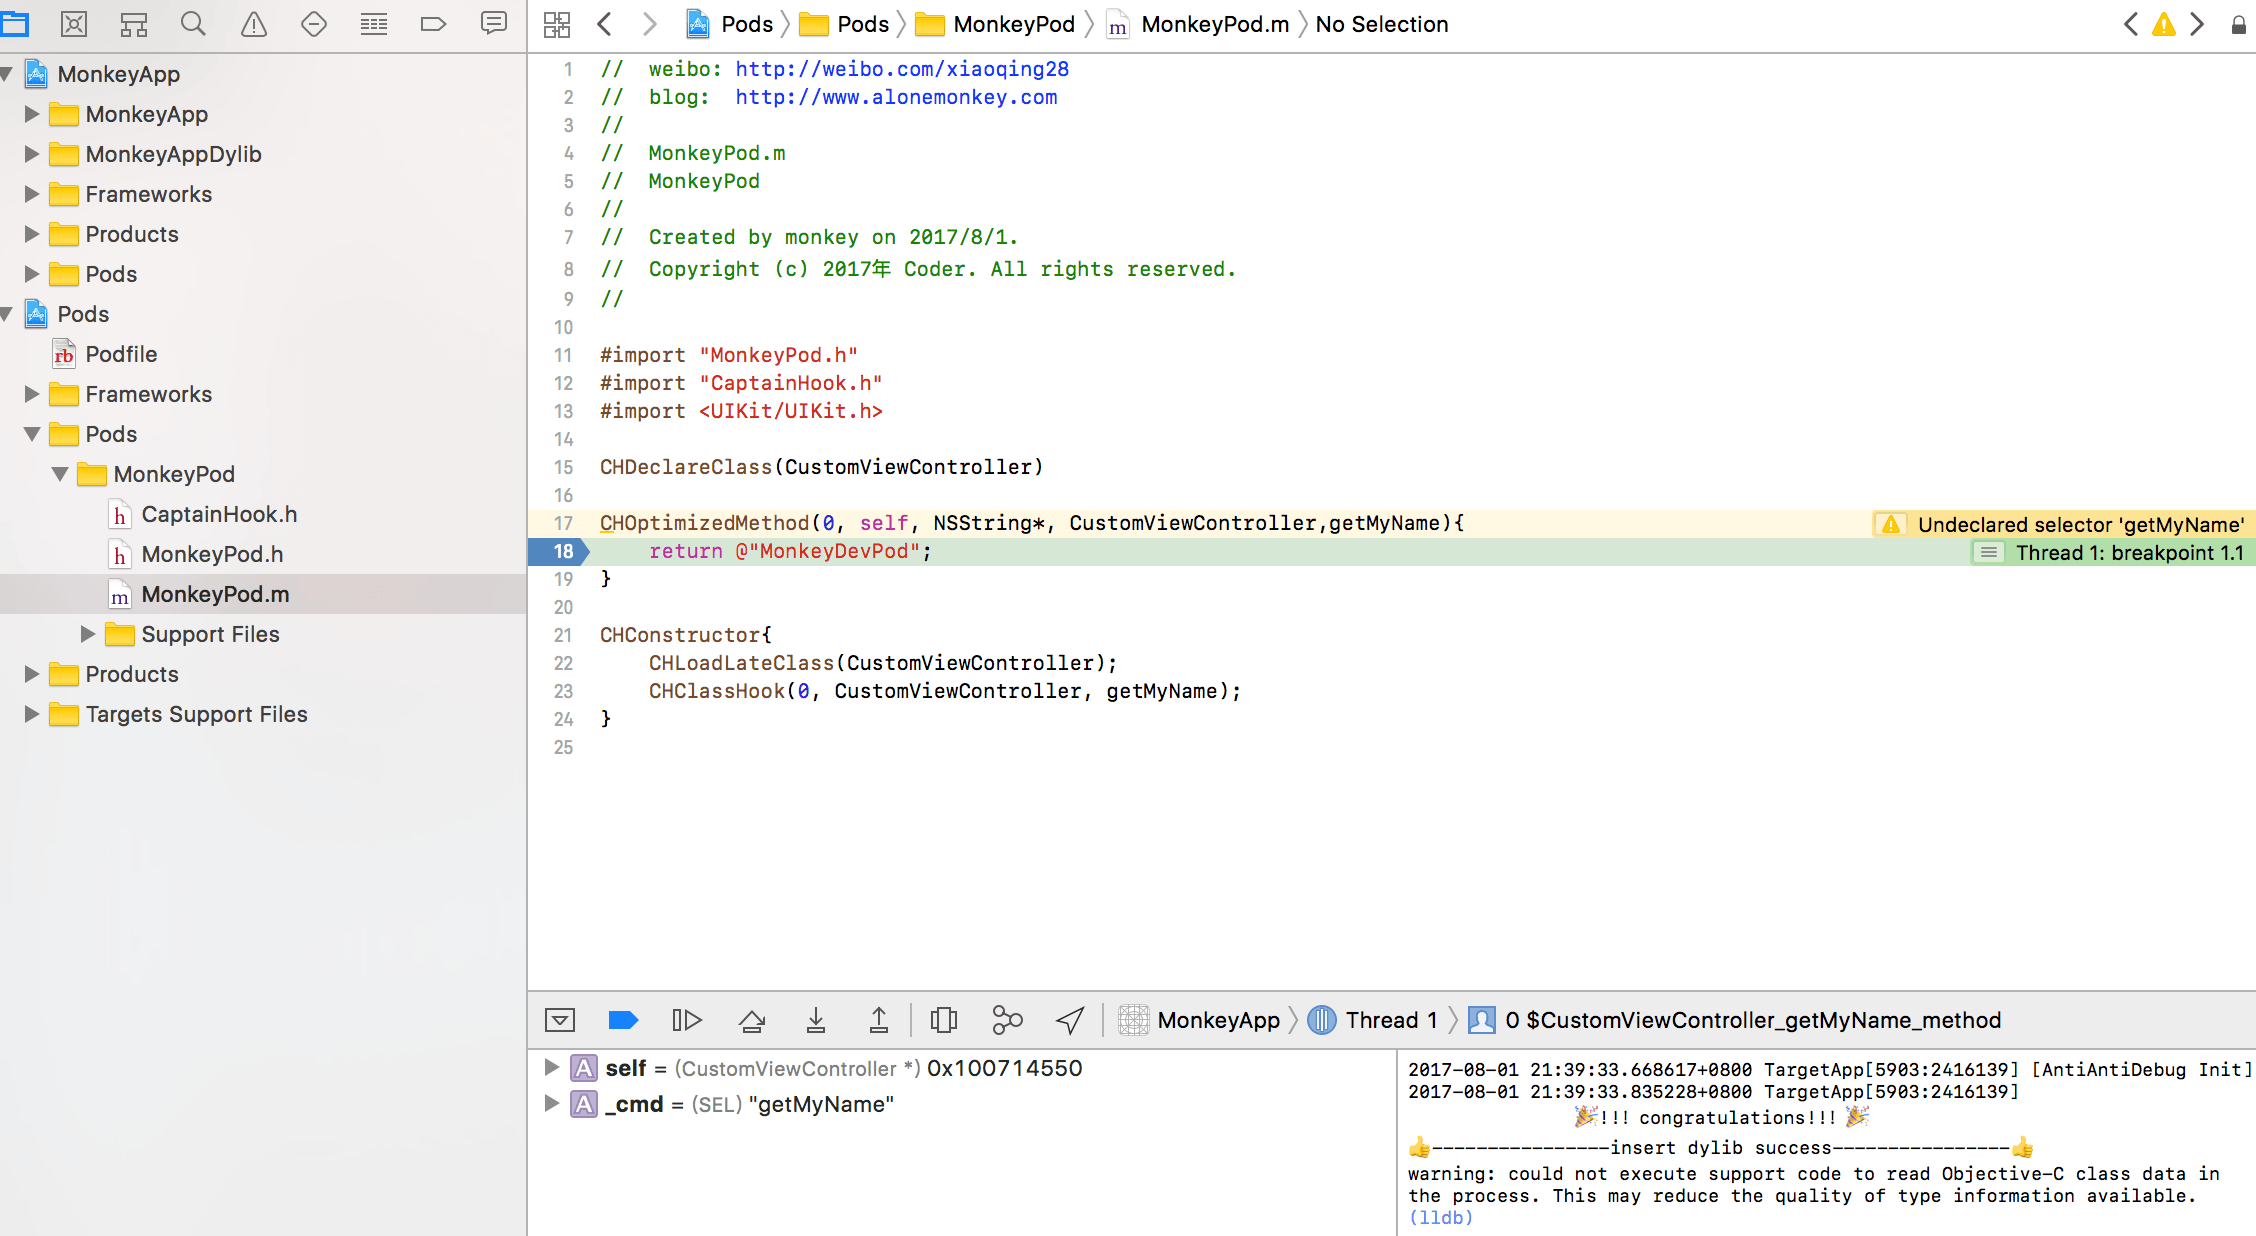Toggle the console output panel icon
This screenshot has width=2256, height=1236.
click(x=560, y=1020)
